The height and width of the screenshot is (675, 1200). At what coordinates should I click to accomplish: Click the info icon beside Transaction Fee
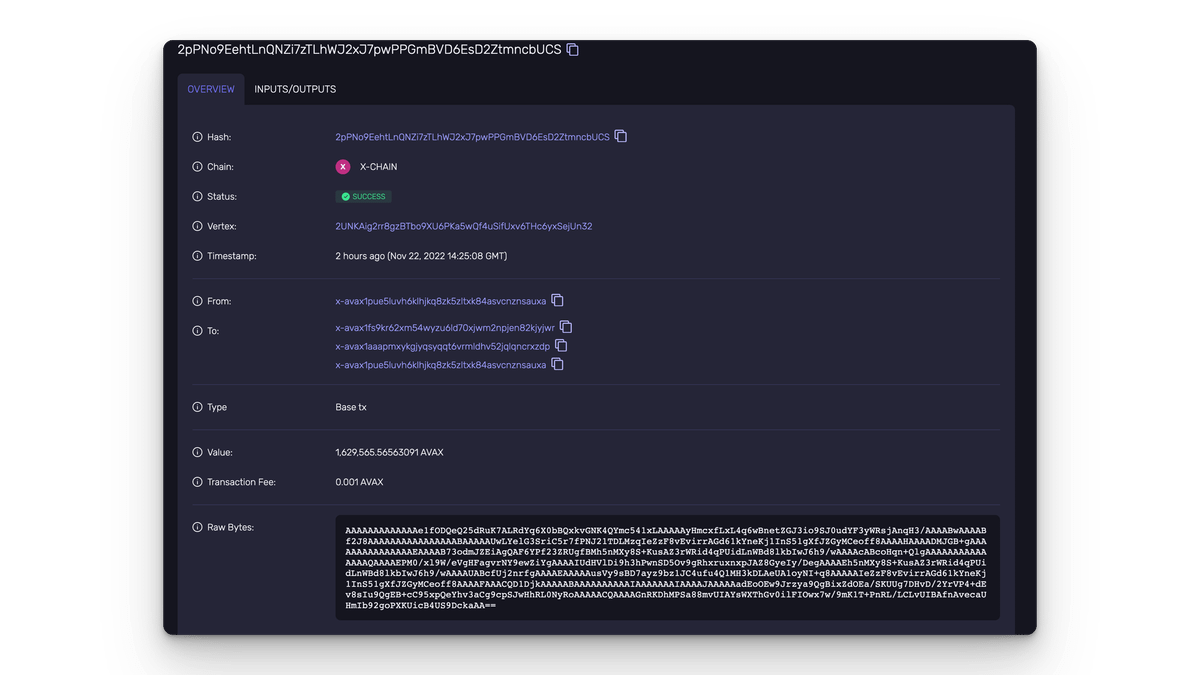pos(197,482)
